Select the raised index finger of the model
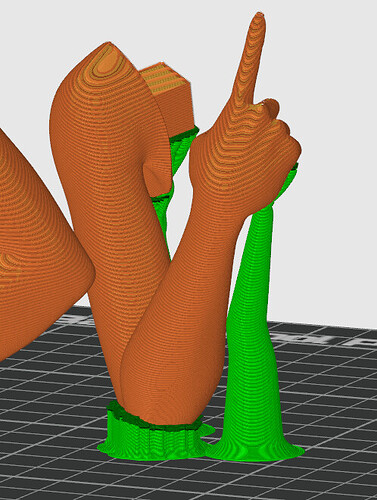 250,60
